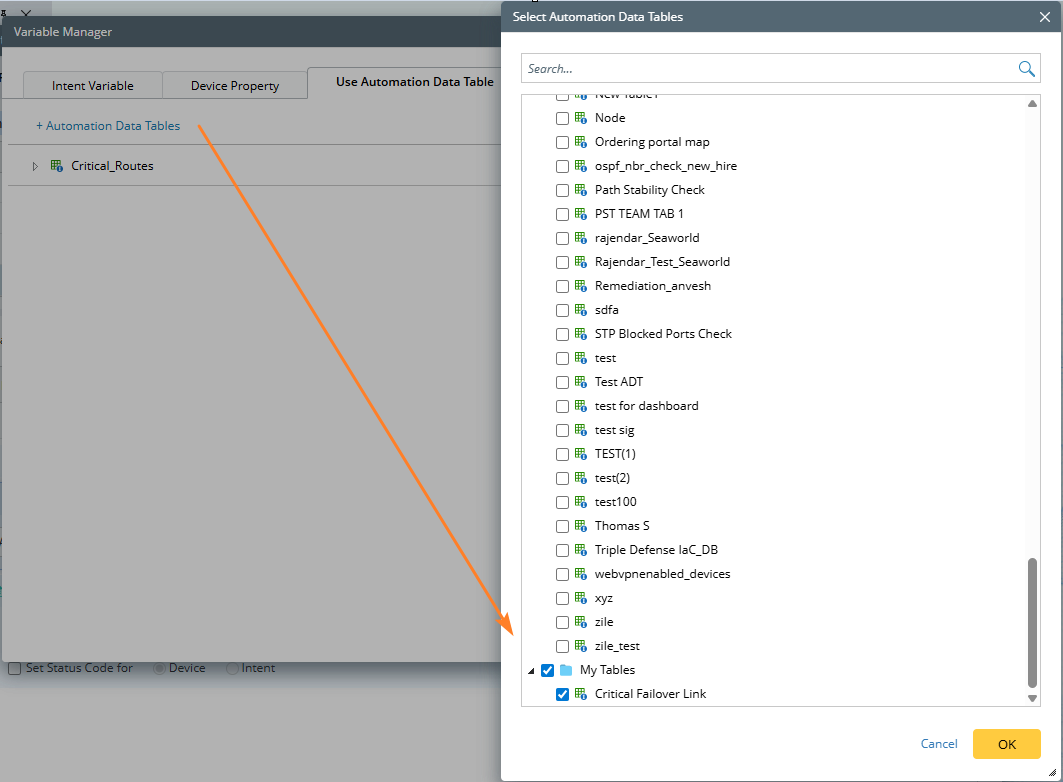Click the PST TEAM TAB 1 table icon
The image size is (1063, 782).
pyautogui.click(x=581, y=214)
